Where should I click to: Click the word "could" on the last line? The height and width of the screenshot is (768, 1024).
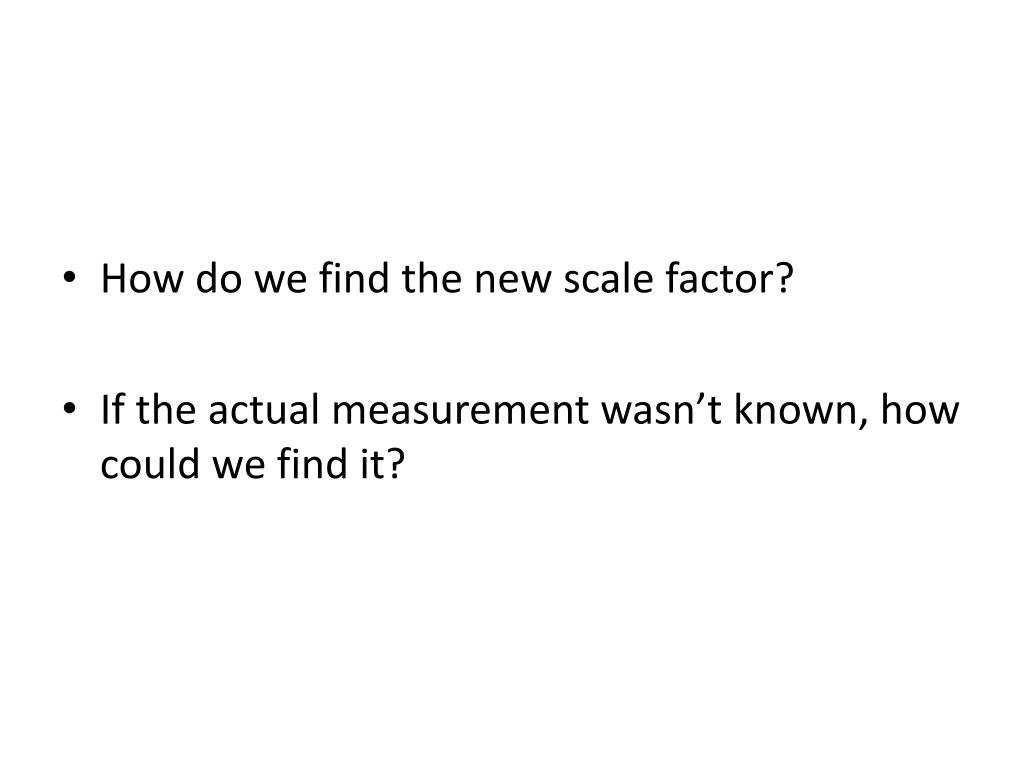[x=150, y=464]
